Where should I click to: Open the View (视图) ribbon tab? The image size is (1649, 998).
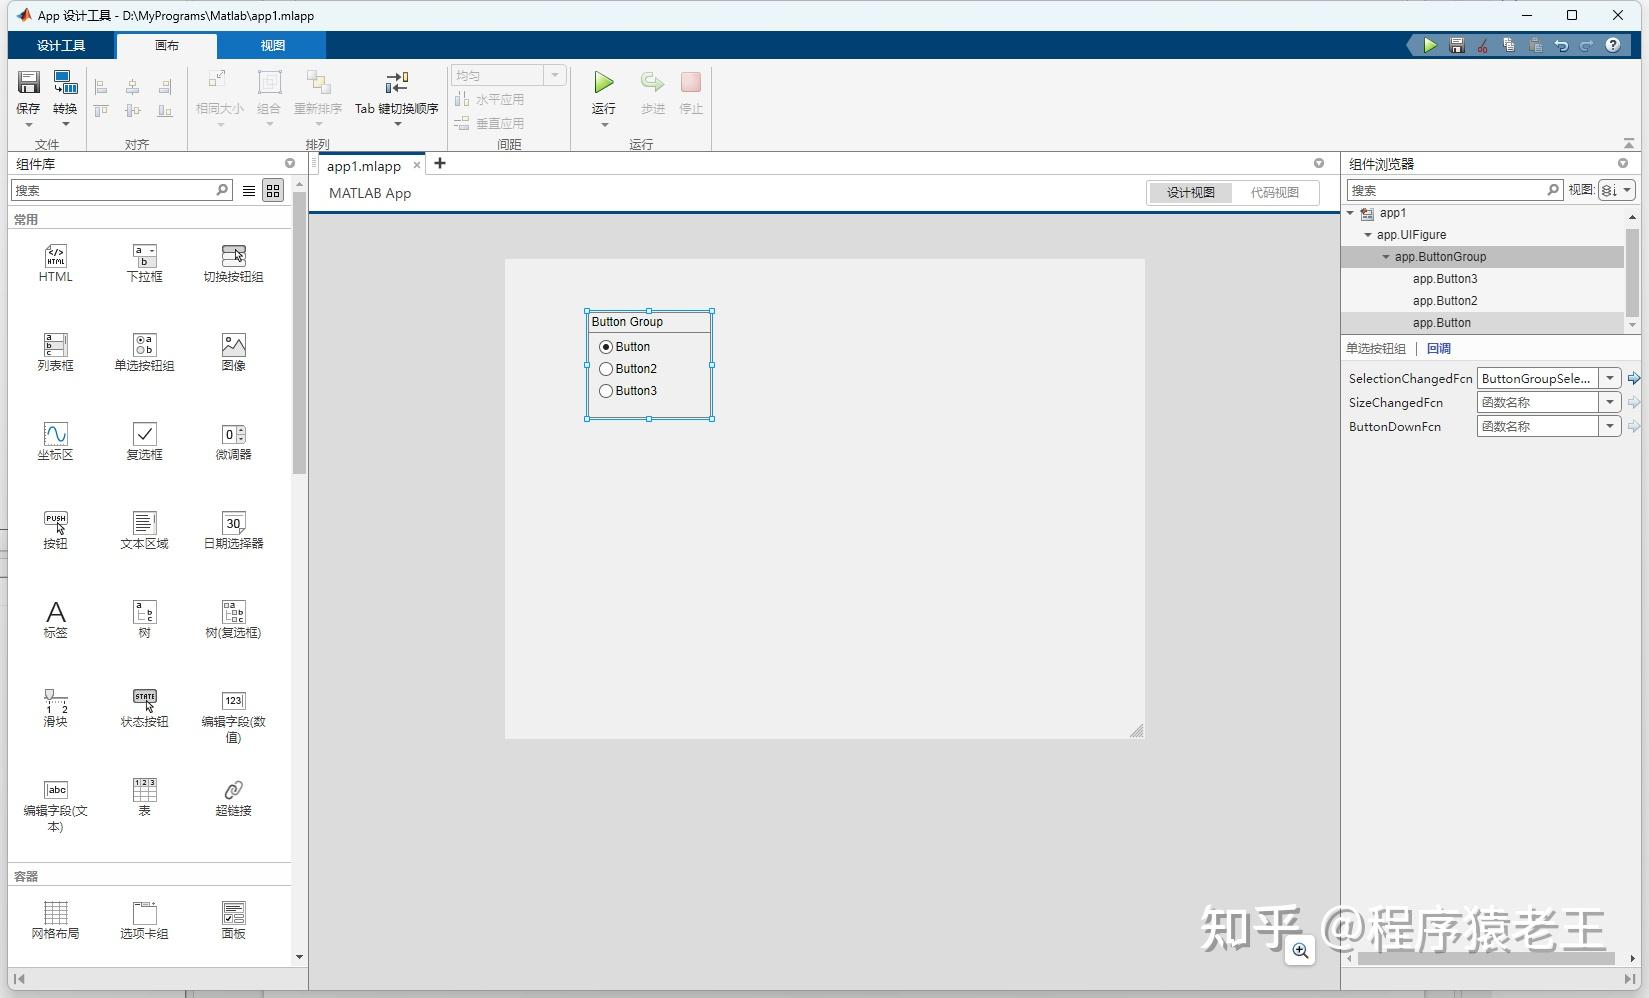273,46
